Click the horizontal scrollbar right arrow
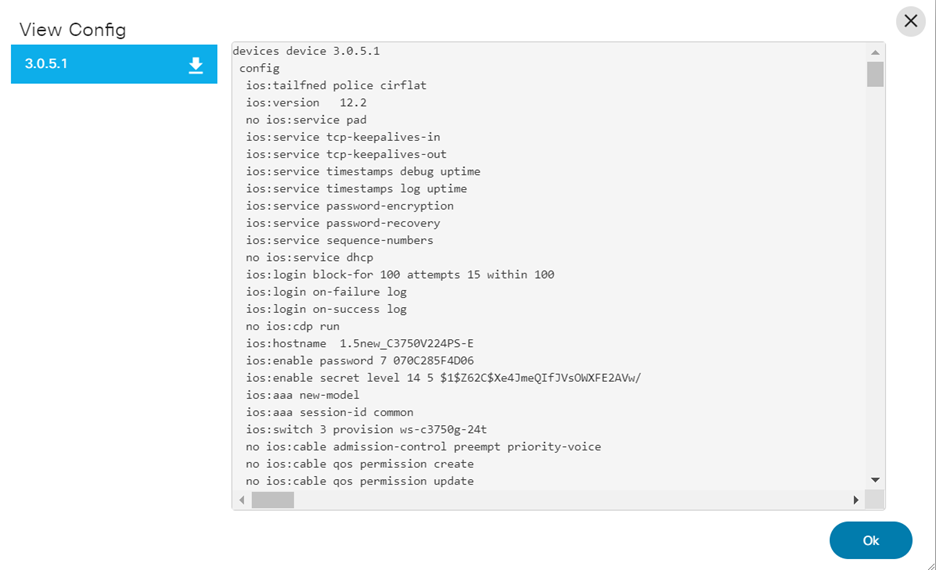The height and width of the screenshot is (570, 936). point(855,499)
